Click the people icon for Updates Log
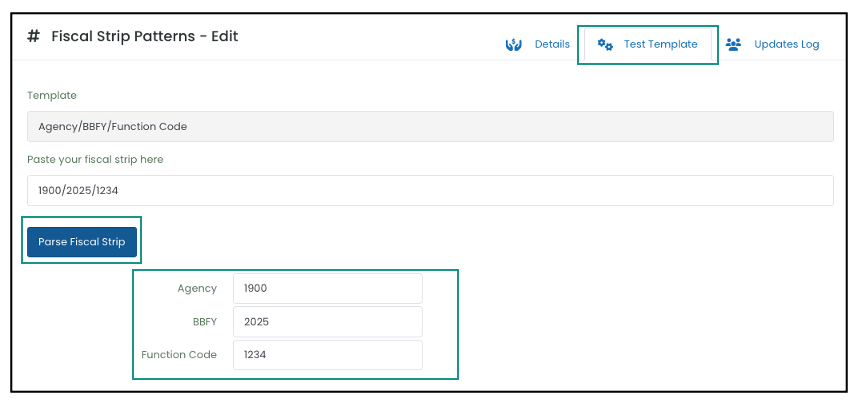This screenshot has width=855, height=401. [x=733, y=44]
